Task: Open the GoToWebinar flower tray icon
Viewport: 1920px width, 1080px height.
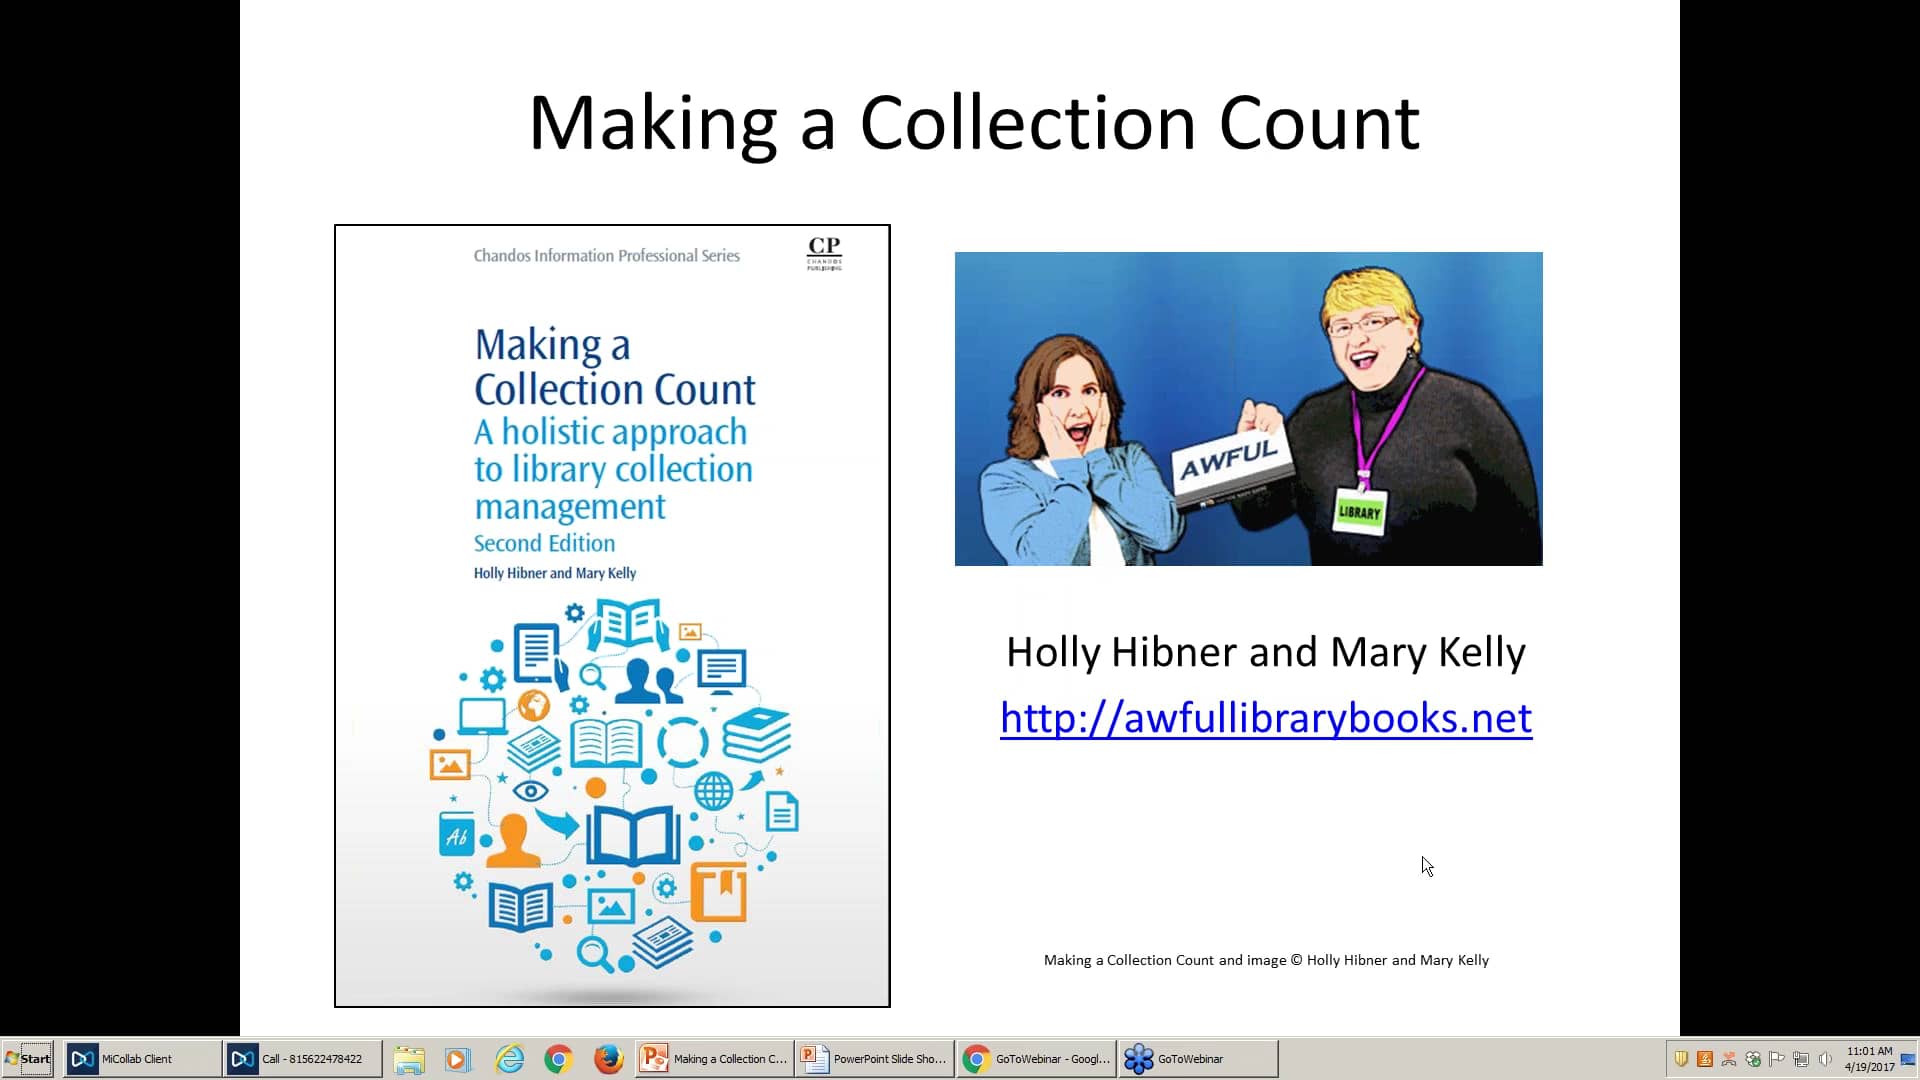Action: pos(1753,1059)
